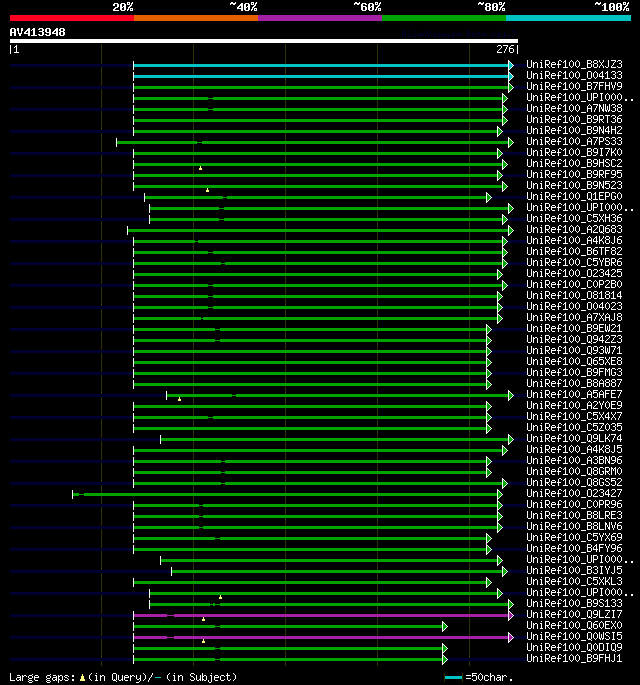Click the orange ~40% legend segment

(196, 18)
